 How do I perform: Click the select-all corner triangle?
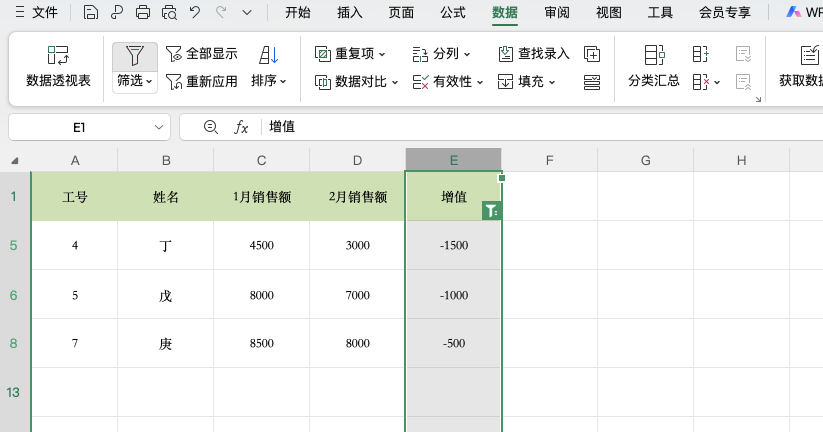click(x=15, y=161)
